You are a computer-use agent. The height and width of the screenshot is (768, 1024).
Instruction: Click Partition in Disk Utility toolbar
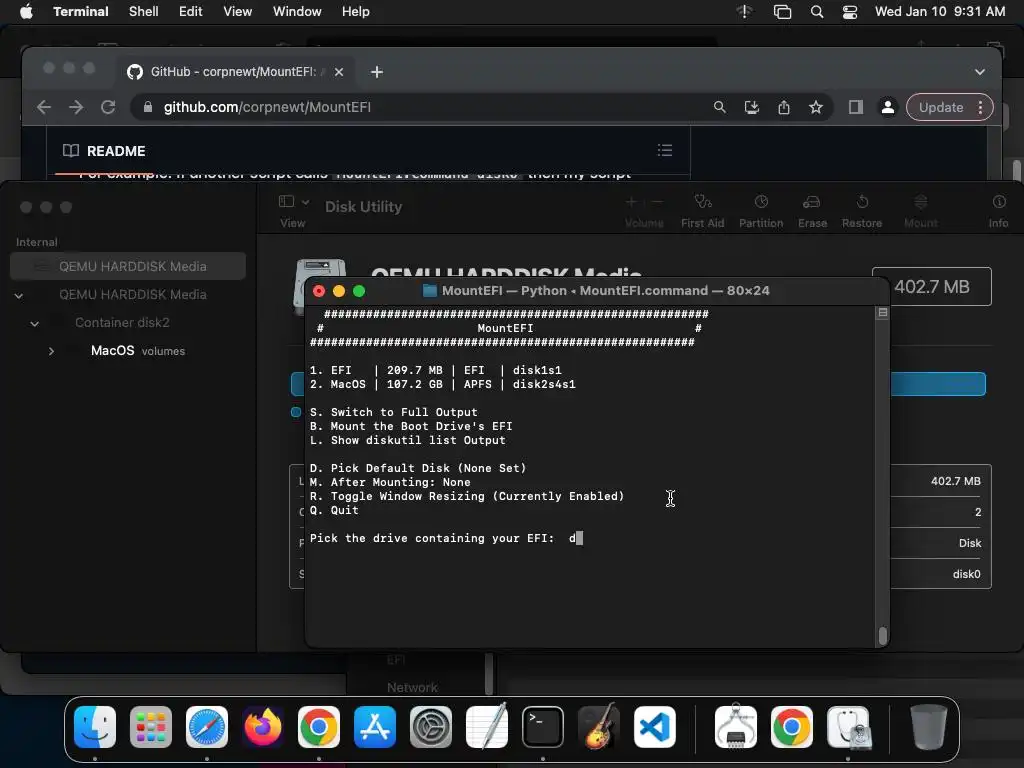tap(761, 210)
